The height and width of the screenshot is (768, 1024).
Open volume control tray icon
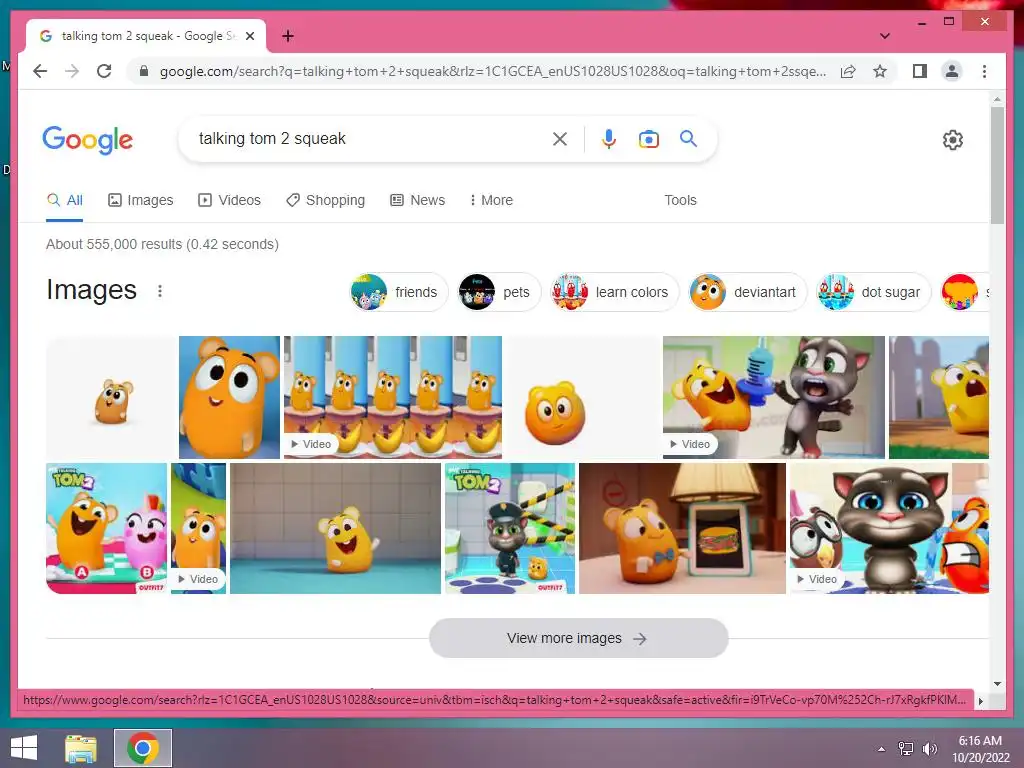coord(929,748)
